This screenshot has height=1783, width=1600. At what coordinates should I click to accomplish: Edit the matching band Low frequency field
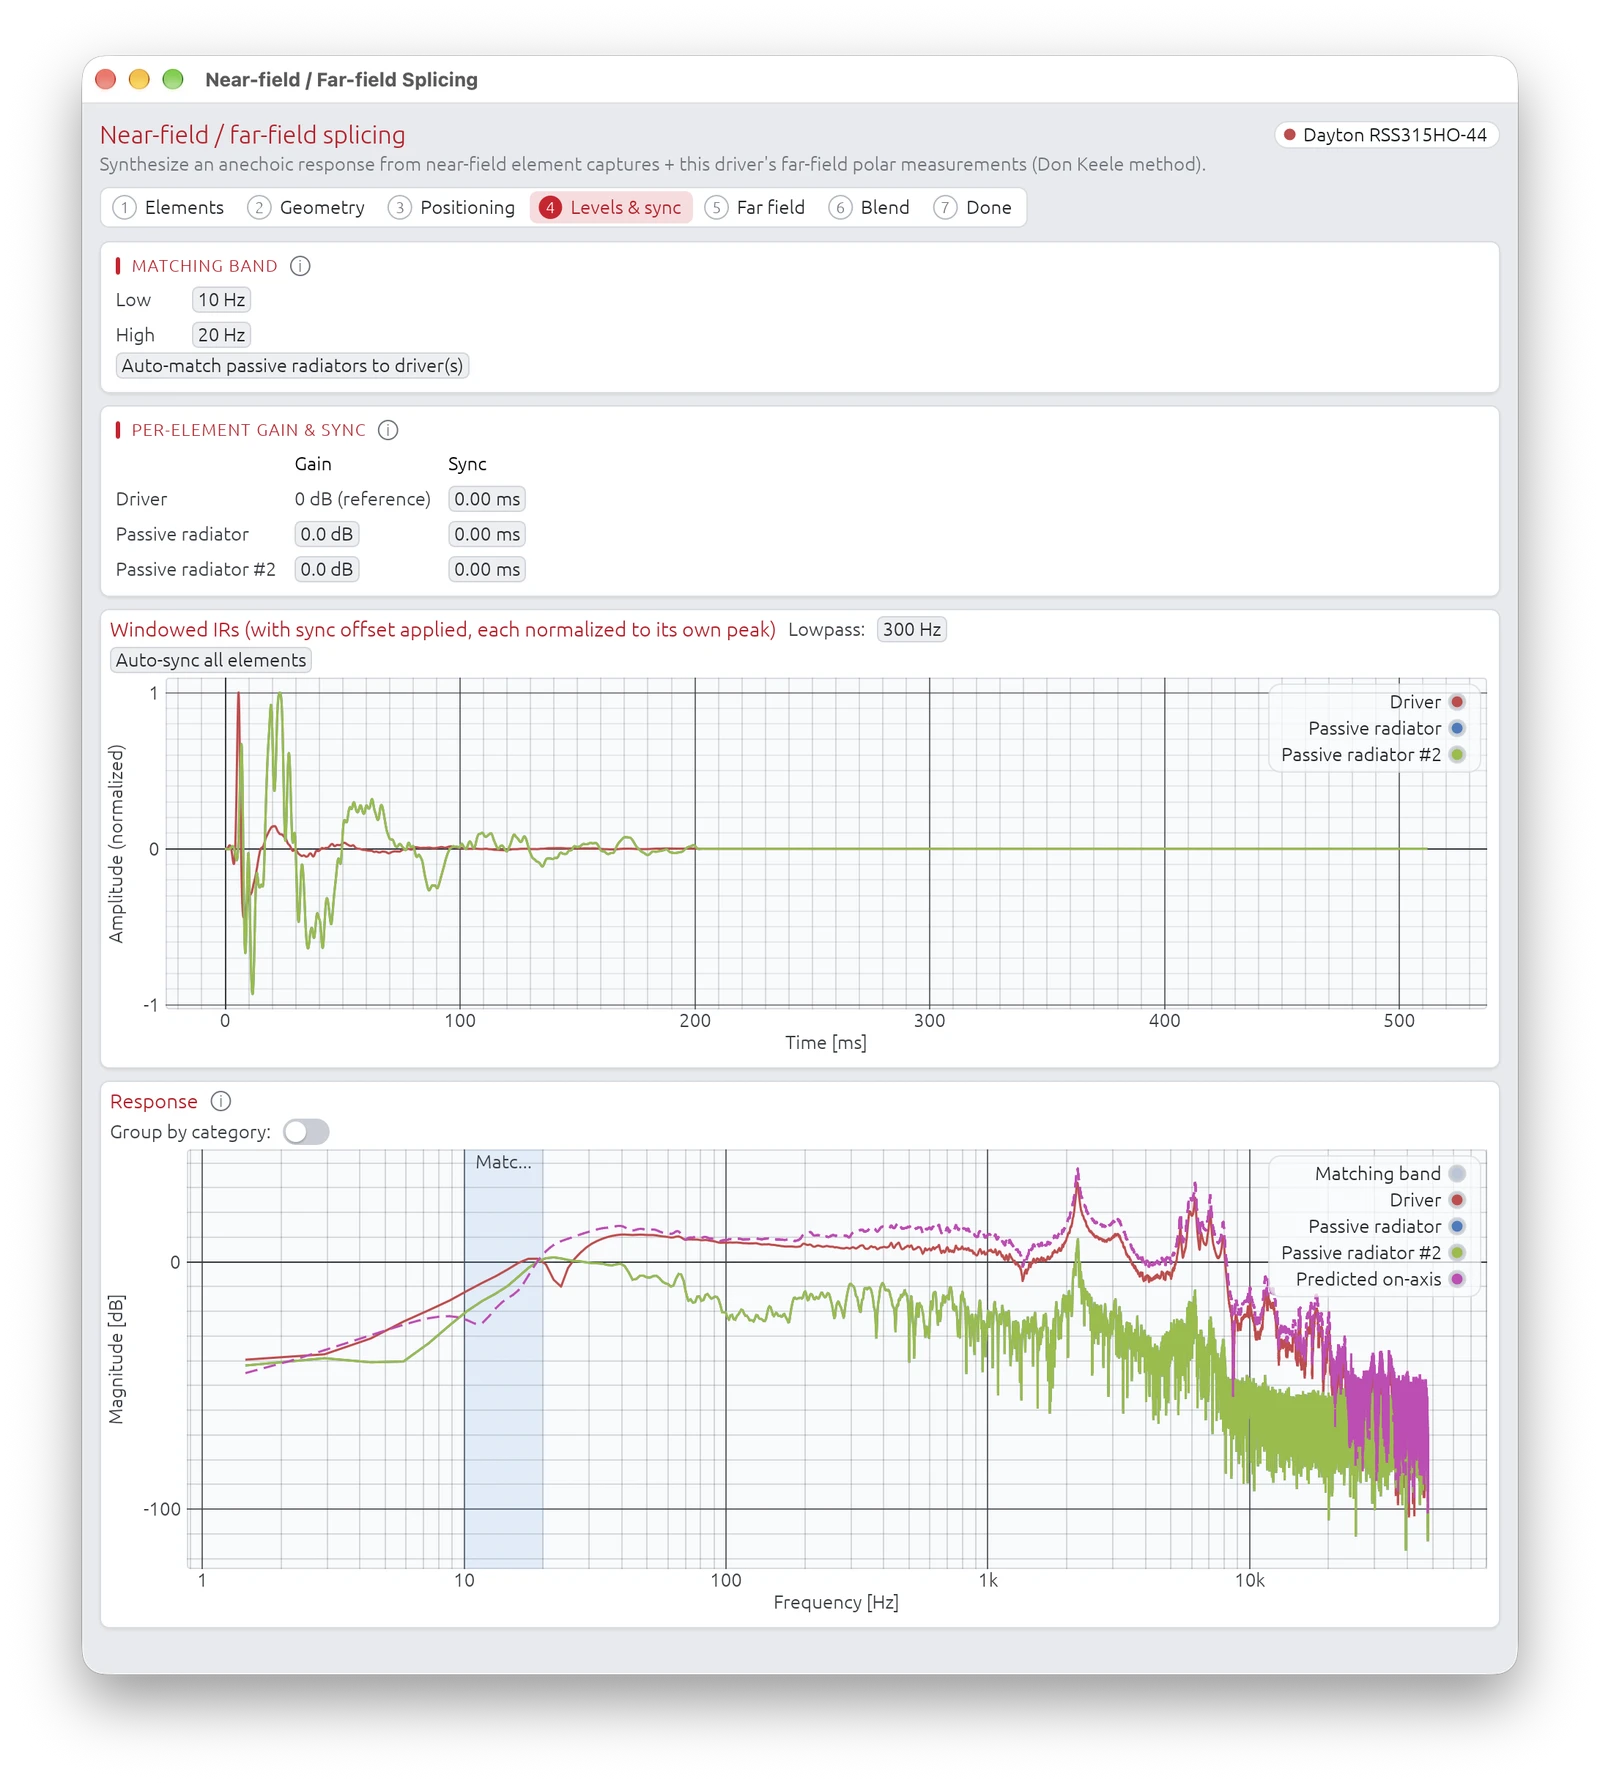221,300
